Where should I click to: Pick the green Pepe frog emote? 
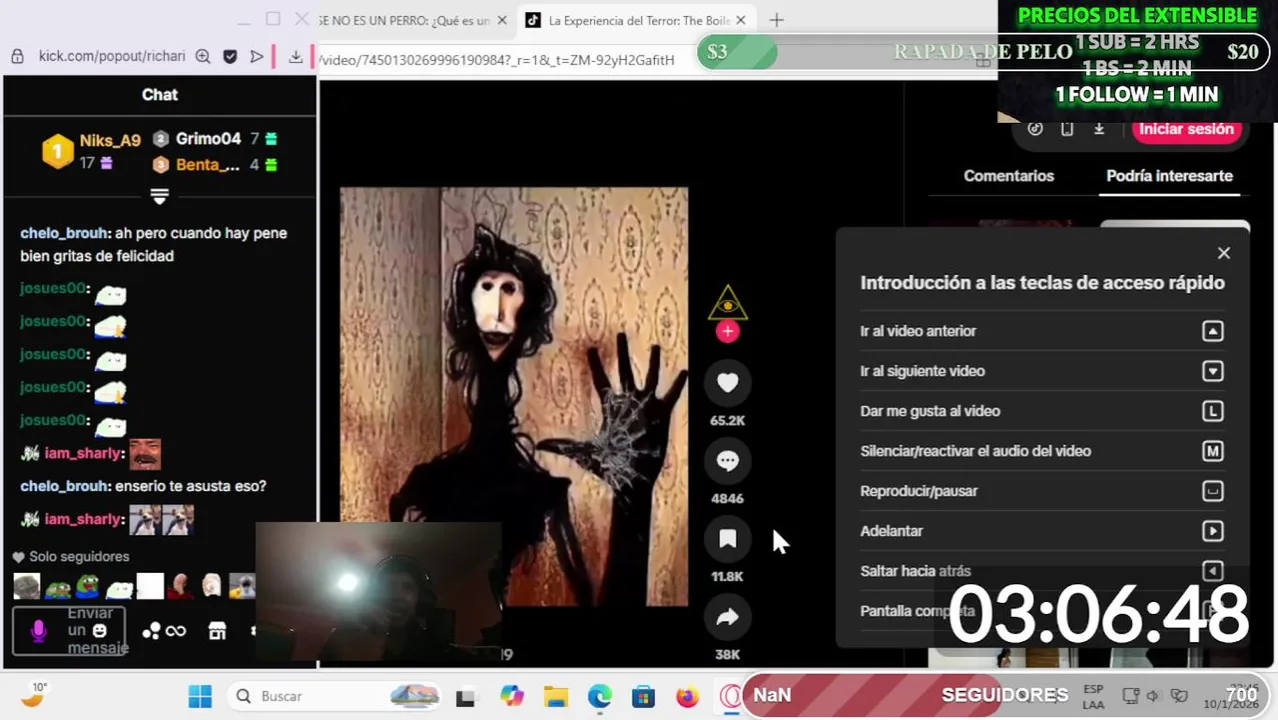88,586
